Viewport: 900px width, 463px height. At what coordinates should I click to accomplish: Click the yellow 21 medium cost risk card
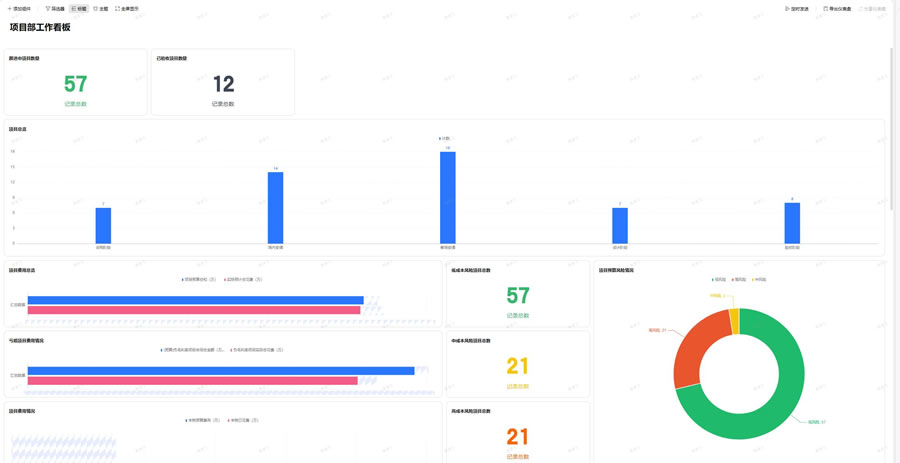[x=518, y=364]
